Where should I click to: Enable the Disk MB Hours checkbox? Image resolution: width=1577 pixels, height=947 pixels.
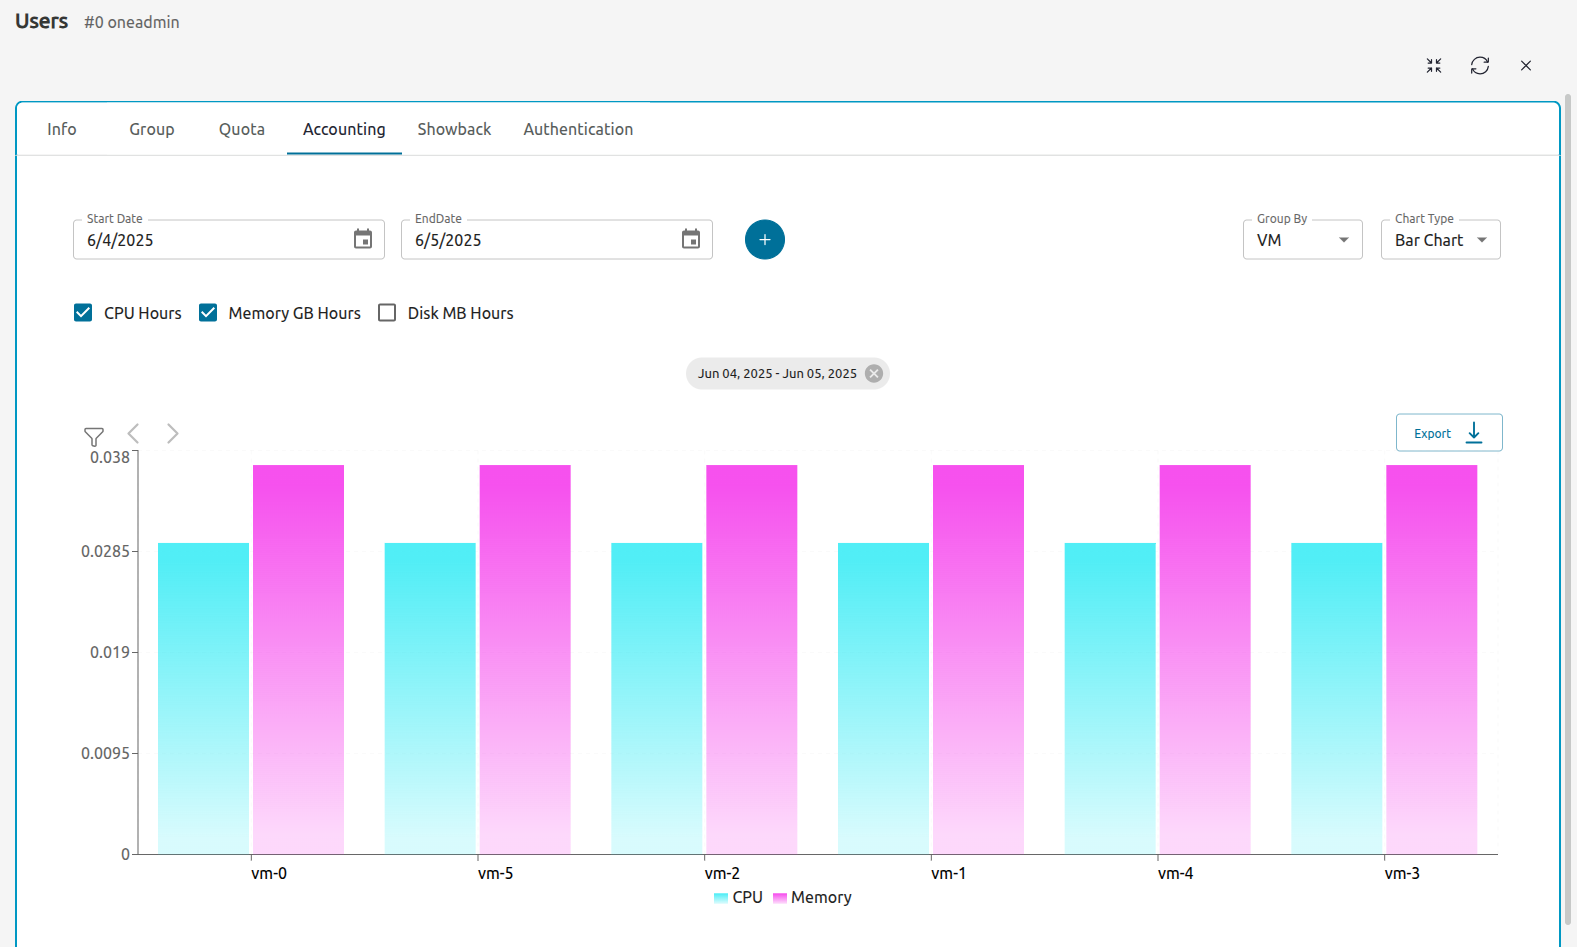click(387, 313)
